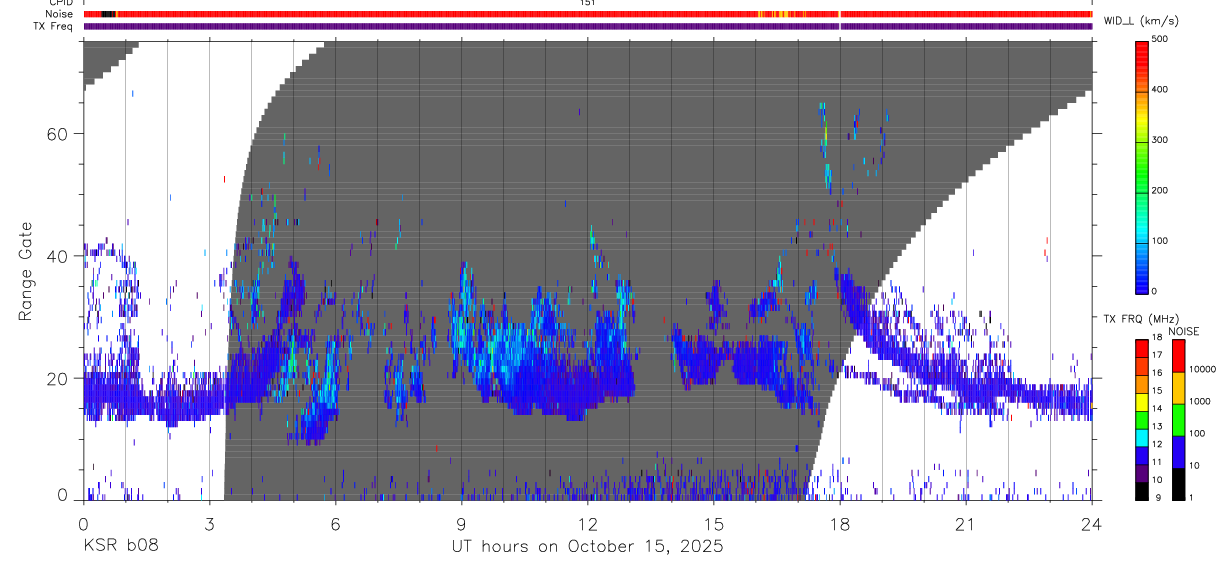Click UT hours axis tick '24'
The height and width of the screenshot is (567, 1228).
click(1091, 523)
